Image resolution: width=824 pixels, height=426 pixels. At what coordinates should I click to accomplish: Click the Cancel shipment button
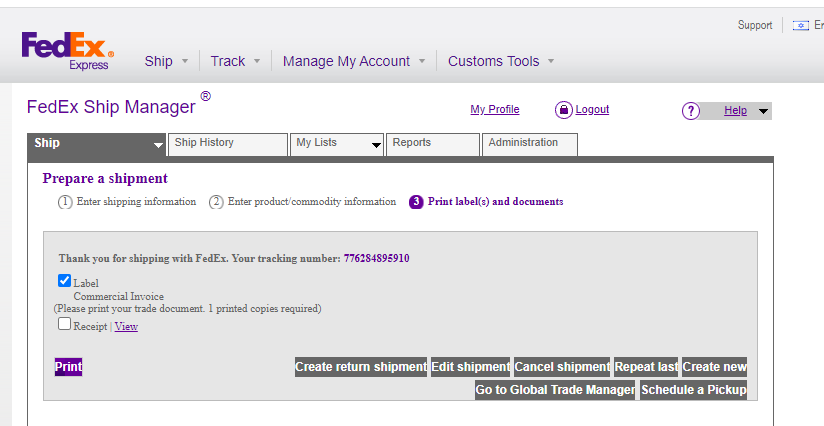click(562, 367)
